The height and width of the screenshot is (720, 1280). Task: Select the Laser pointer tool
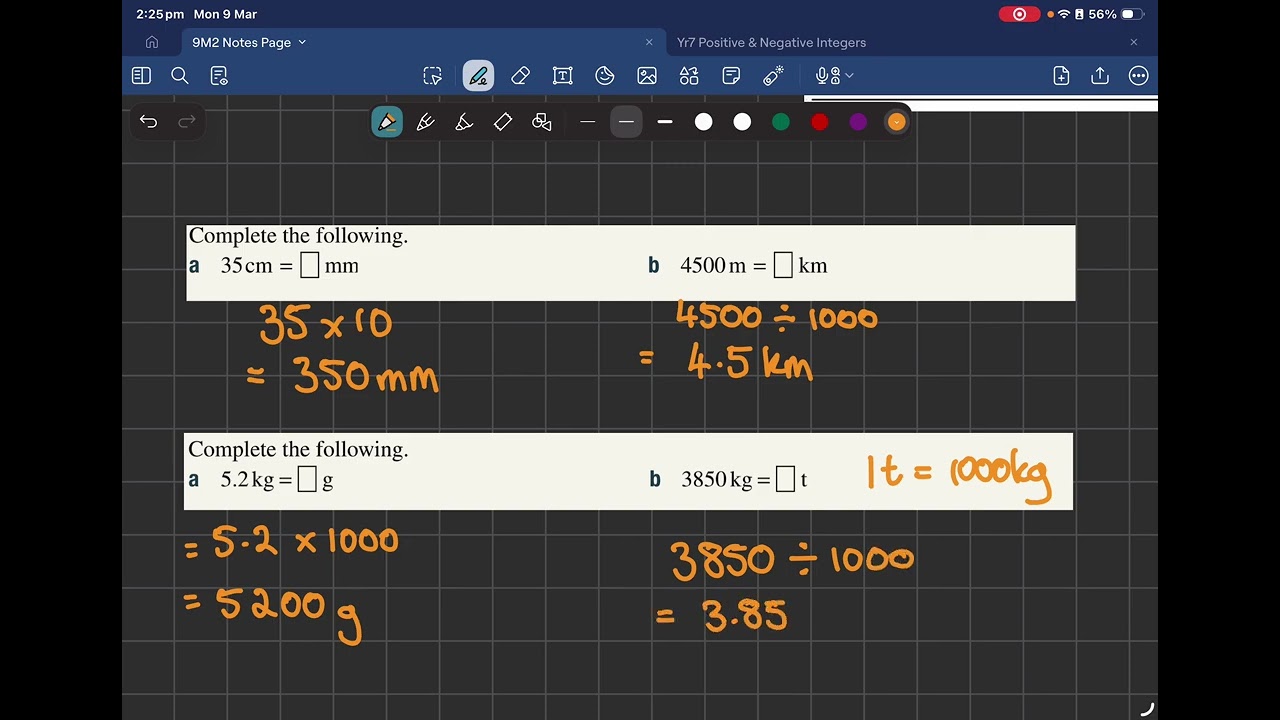[x=773, y=76]
